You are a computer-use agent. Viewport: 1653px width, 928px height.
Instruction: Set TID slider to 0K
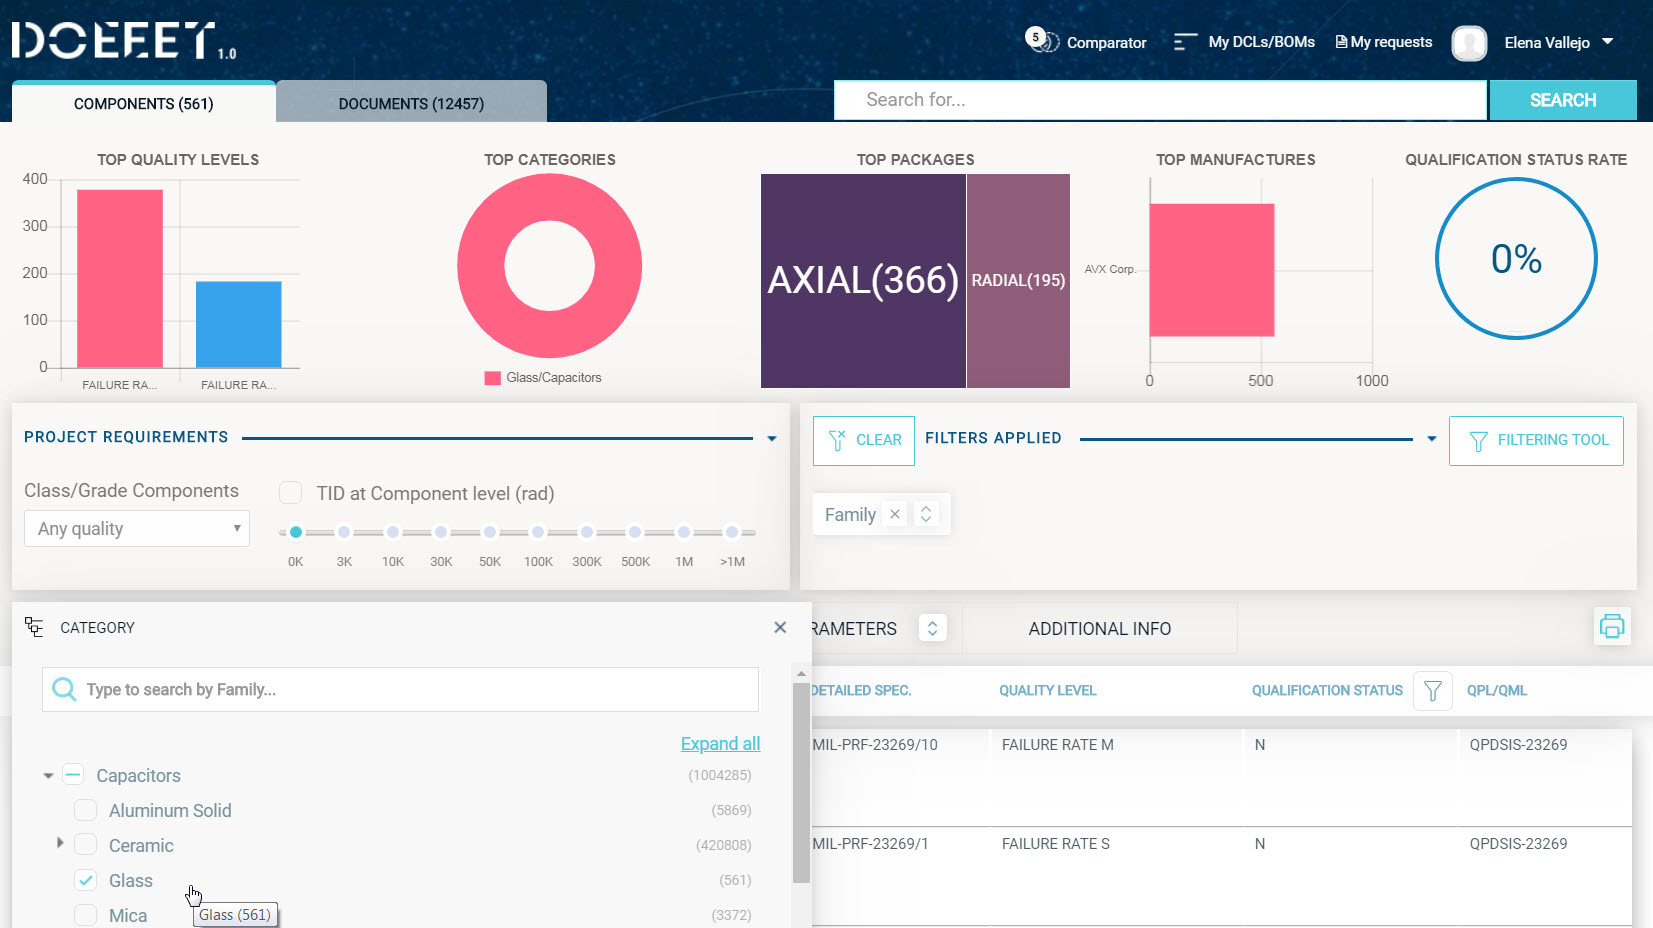coord(295,532)
